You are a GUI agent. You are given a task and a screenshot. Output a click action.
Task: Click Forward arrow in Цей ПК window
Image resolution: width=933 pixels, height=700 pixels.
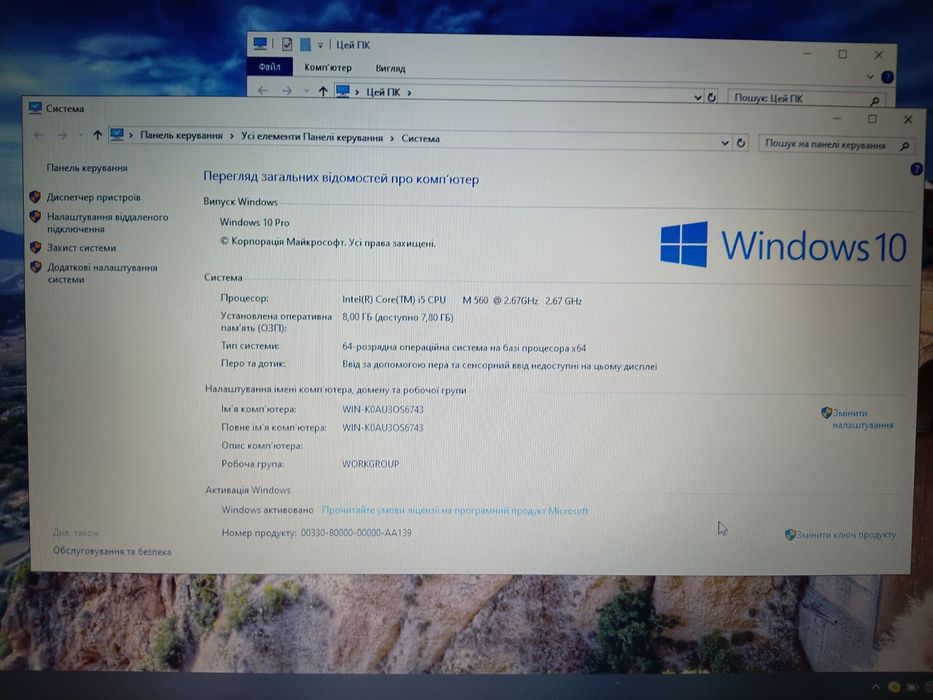(x=287, y=90)
